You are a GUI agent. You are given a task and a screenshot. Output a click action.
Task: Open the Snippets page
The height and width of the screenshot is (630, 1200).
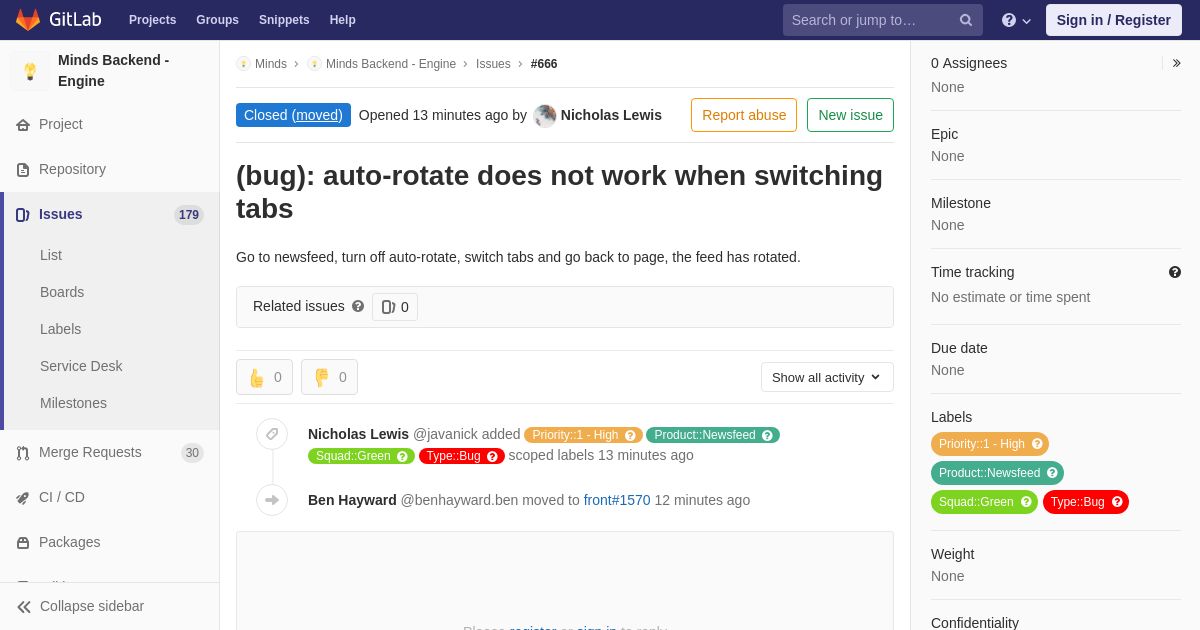pos(284,20)
